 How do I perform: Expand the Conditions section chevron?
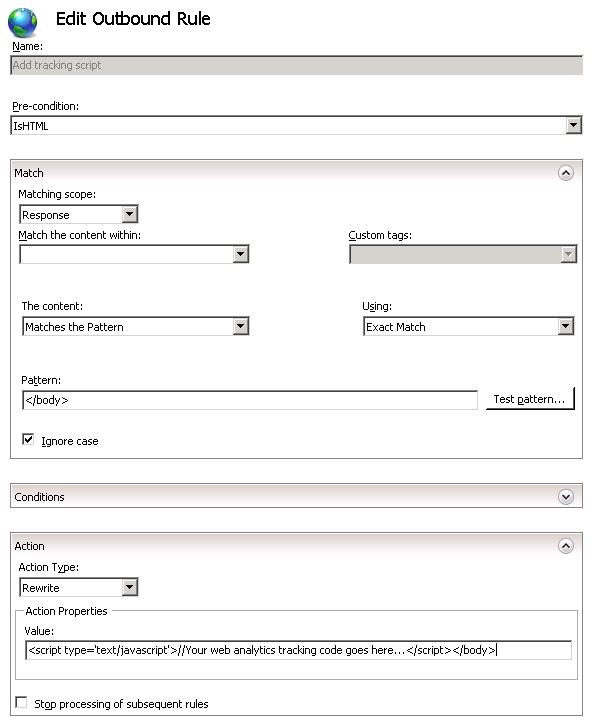click(566, 497)
